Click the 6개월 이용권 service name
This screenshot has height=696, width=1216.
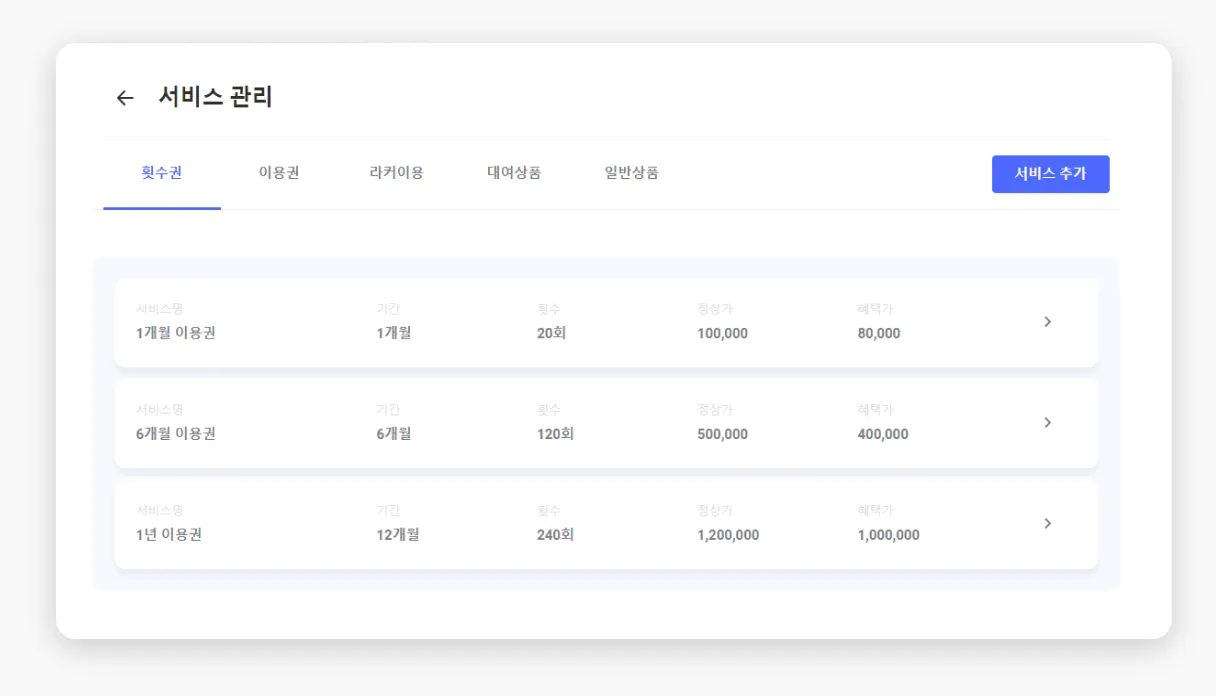point(176,435)
